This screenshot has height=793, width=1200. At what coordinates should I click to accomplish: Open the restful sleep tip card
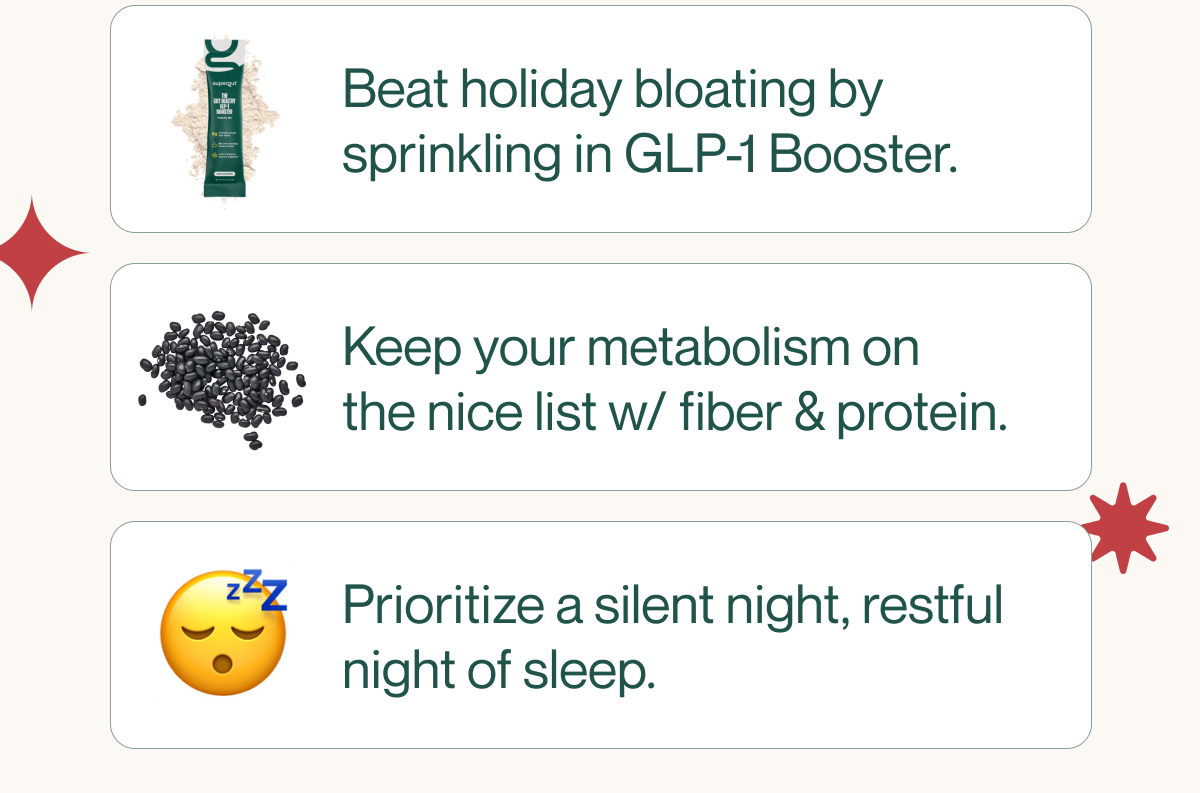600,635
